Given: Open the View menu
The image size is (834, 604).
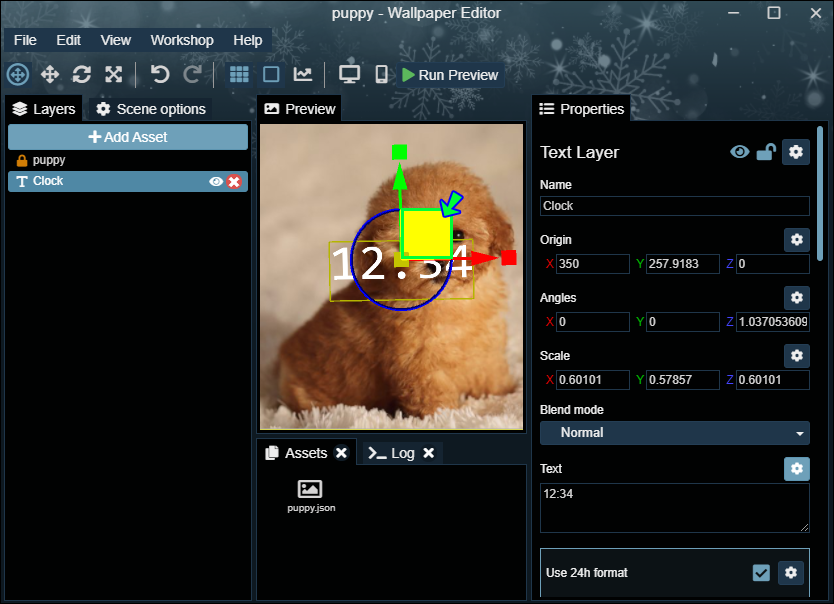Looking at the screenshot, I should pyautogui.click(x=115, y=40).
